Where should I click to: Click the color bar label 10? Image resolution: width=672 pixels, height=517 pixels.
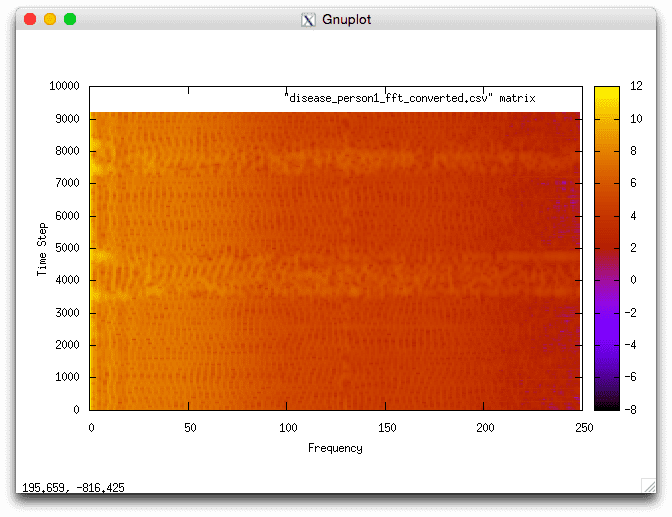pos(636,119)
